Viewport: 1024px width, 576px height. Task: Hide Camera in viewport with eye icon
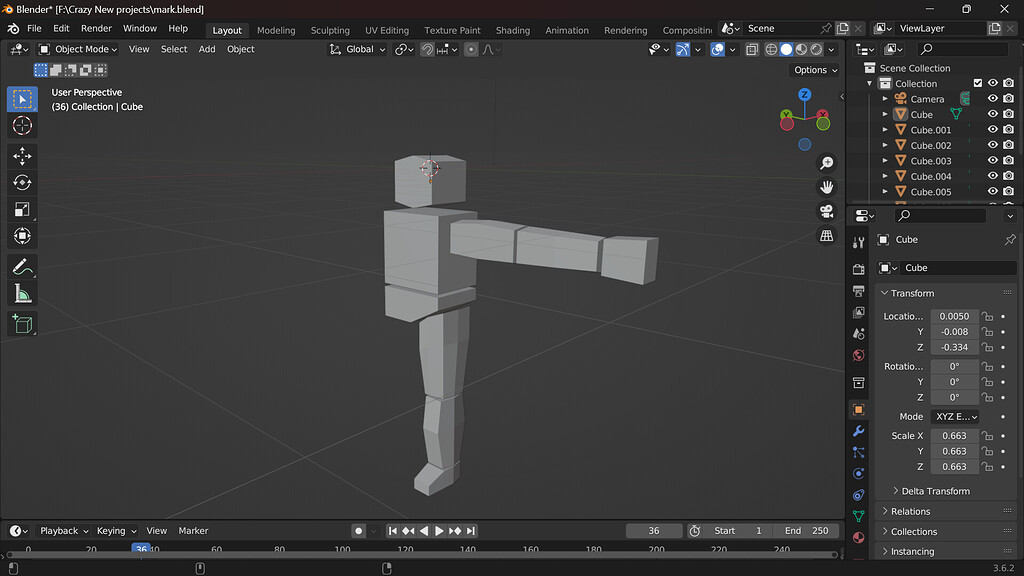993,99
